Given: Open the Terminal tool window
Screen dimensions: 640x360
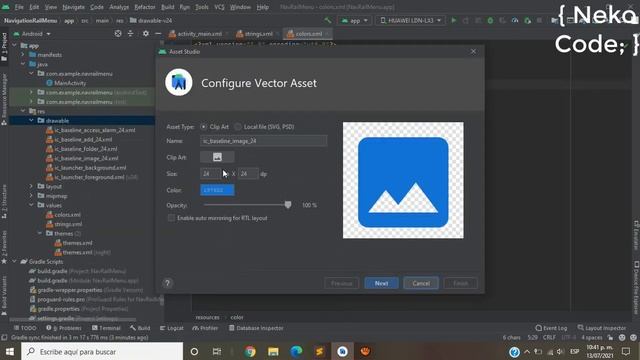Looking at the screenshot, I should click(x=106, y=328).
